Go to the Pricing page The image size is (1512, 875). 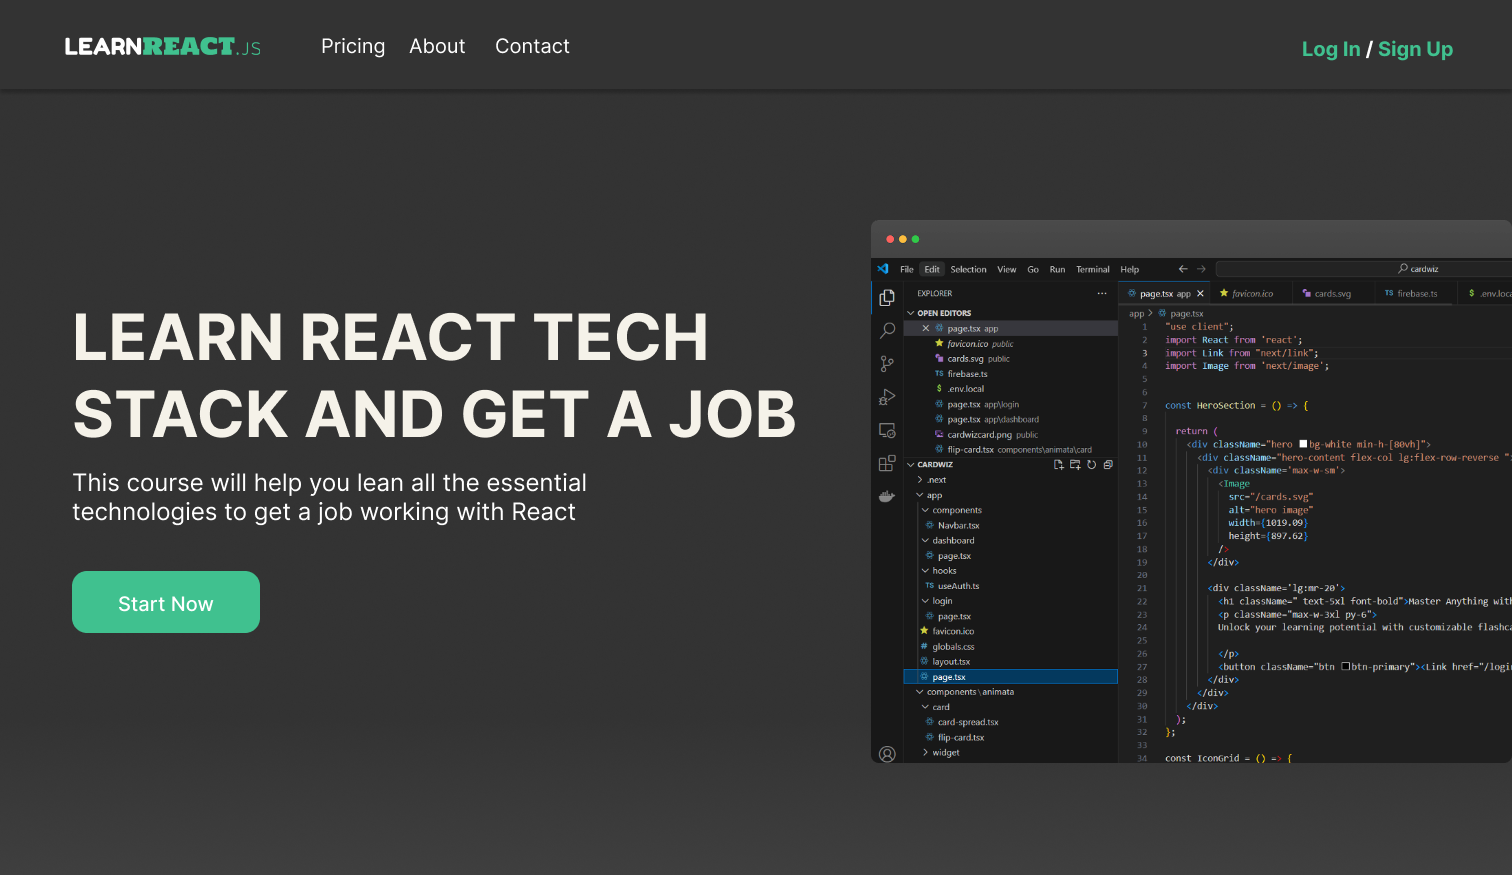(x=353, y=46)
